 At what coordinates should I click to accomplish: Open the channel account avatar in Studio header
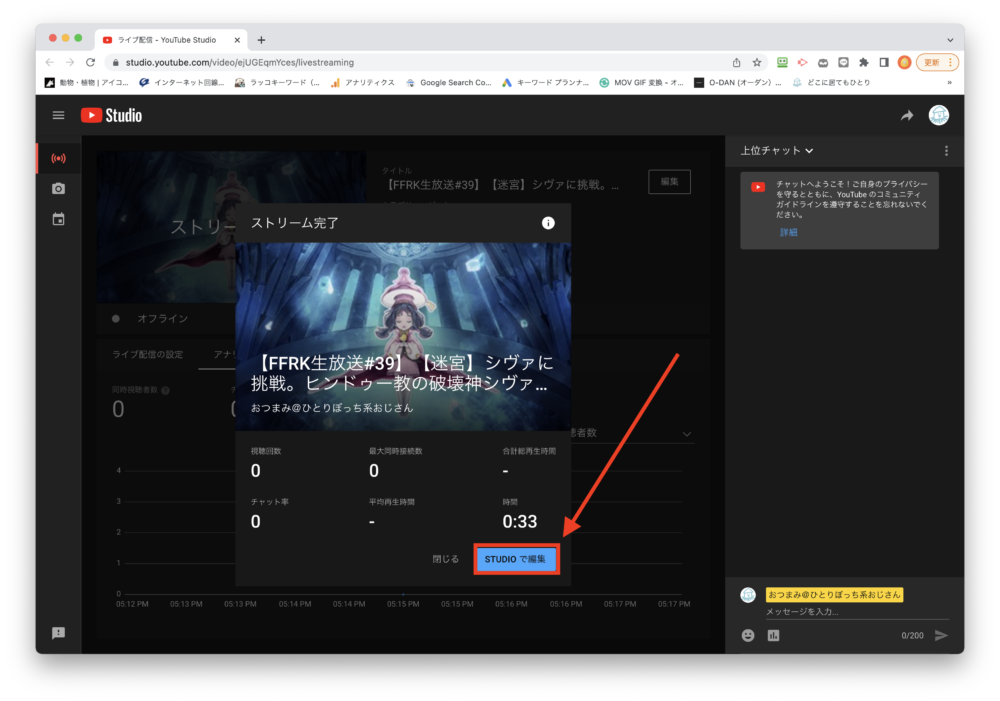[938, 115]
